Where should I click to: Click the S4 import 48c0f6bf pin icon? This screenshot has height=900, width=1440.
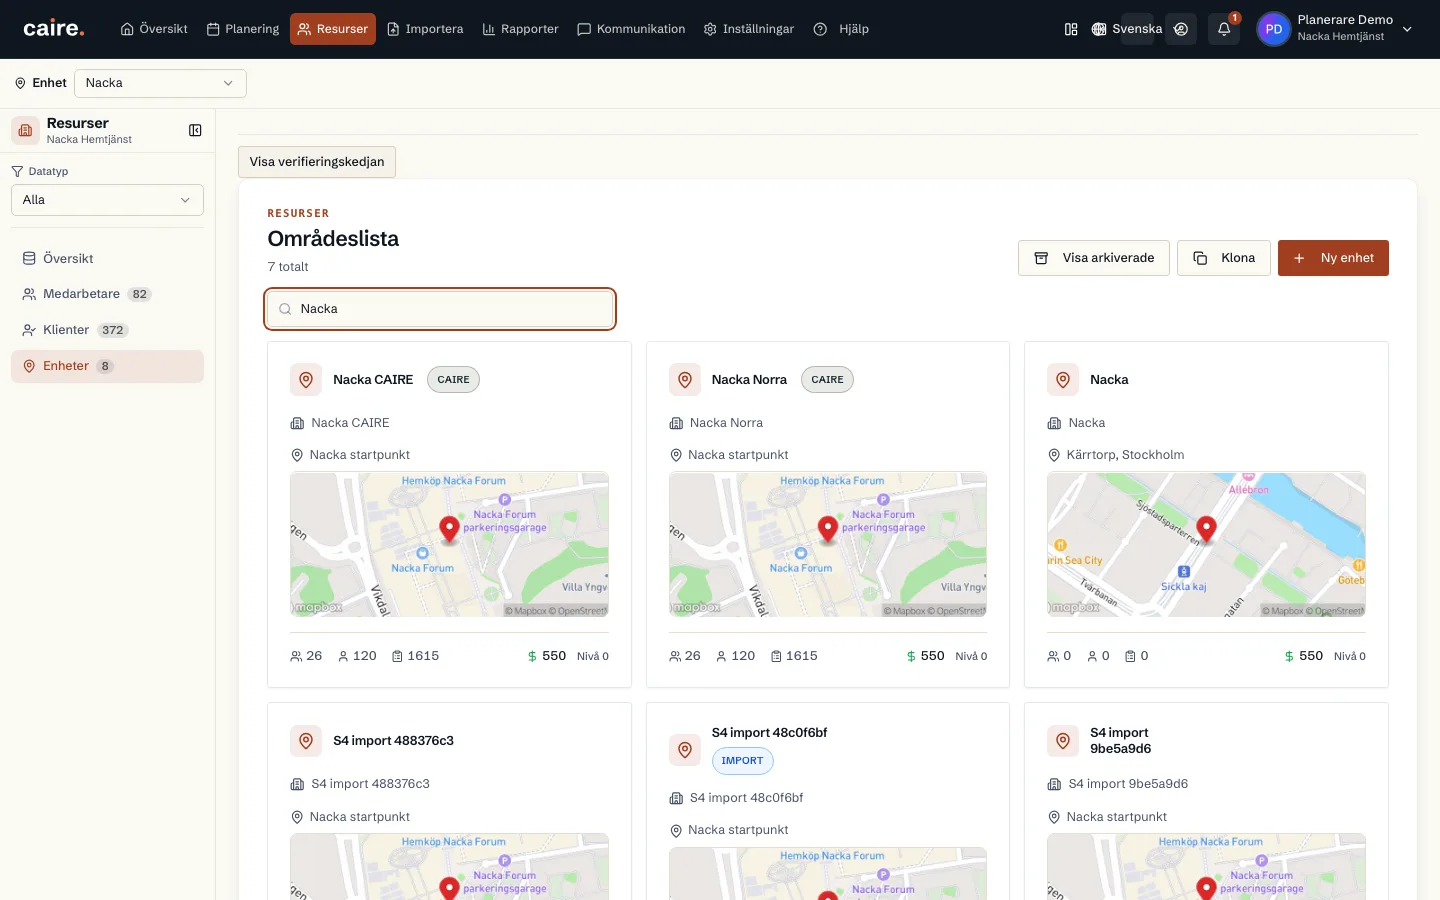(685, 749)
